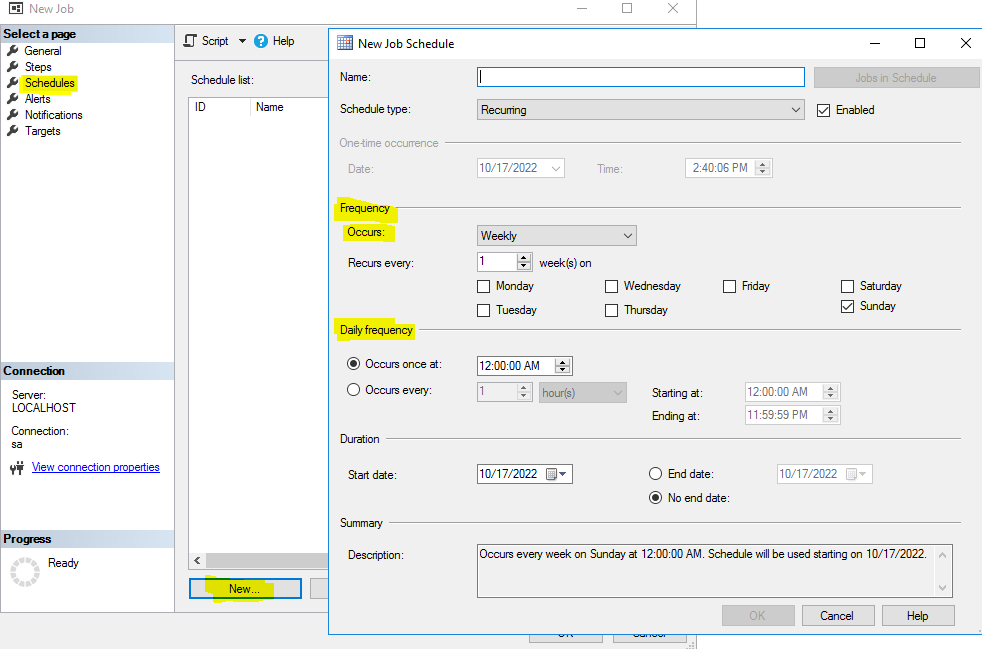Select the Occurs once at radio button
The width and height of the screenshot is (982, 649).
[x=353, y=364]
